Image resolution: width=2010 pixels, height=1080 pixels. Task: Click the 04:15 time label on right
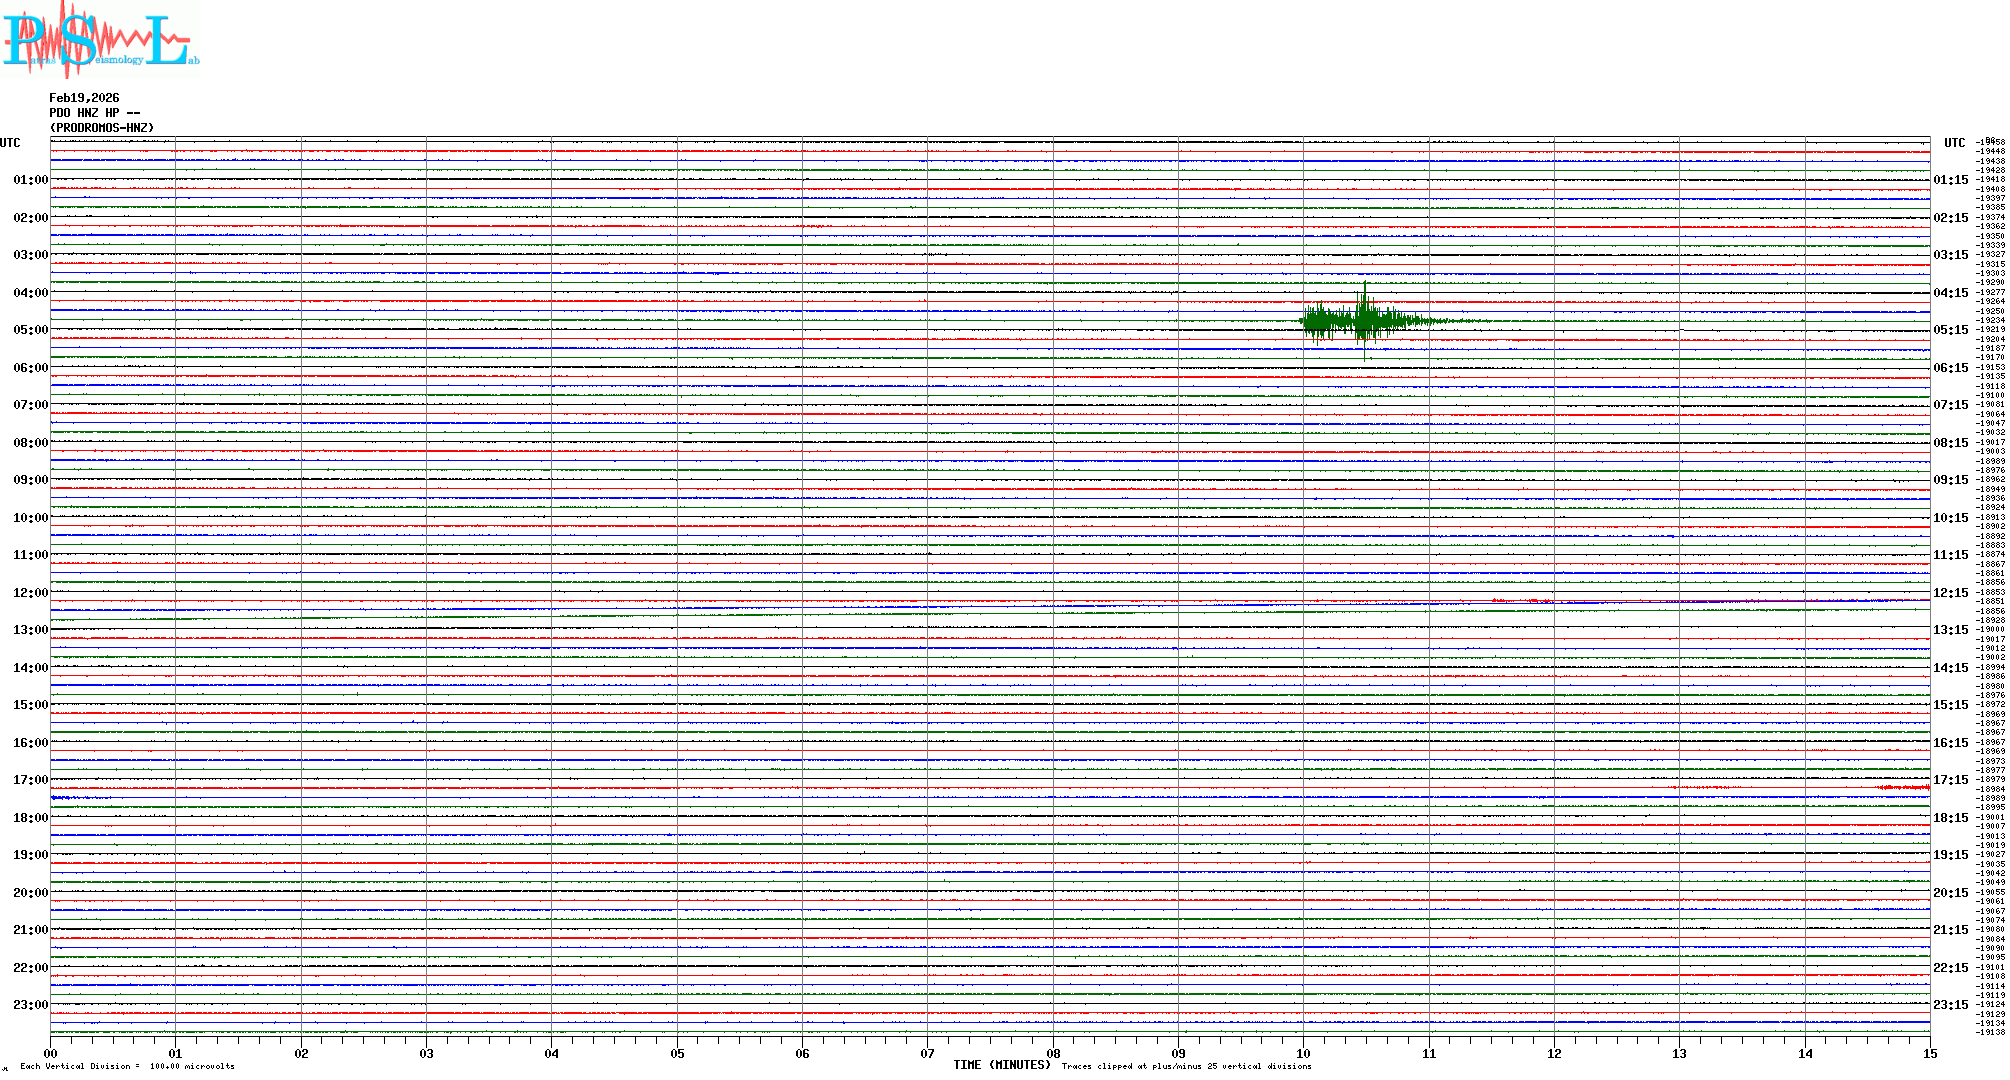[x=1950, y=293]
